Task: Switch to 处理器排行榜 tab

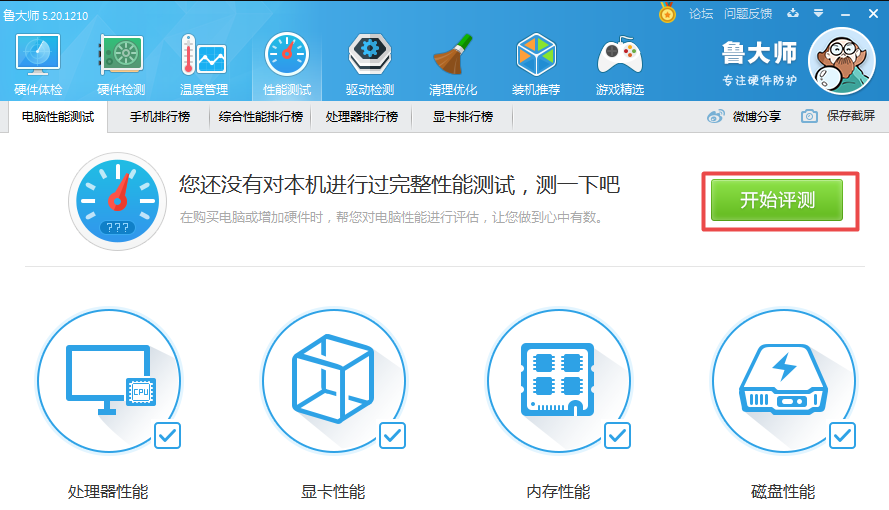Action: point(361,117)
